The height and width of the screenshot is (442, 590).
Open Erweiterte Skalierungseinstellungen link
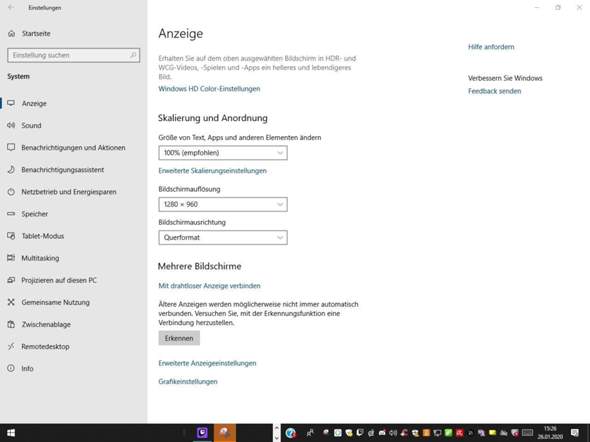(212, 171)
